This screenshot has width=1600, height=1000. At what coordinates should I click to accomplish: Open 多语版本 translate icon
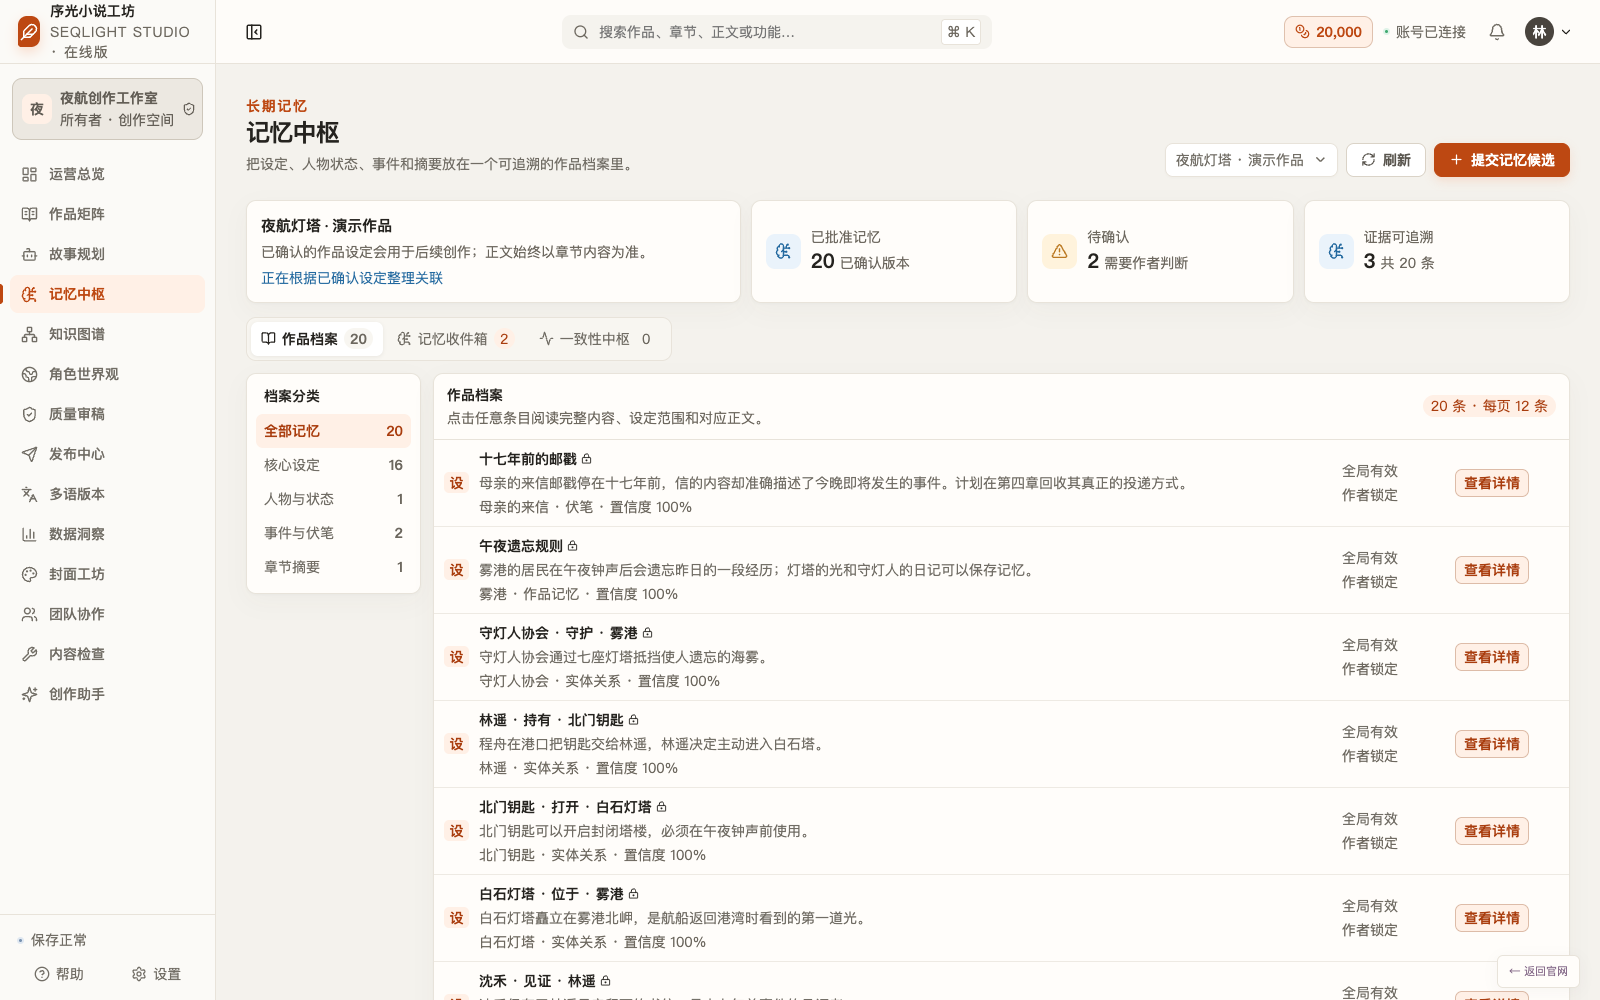(30, 494)
